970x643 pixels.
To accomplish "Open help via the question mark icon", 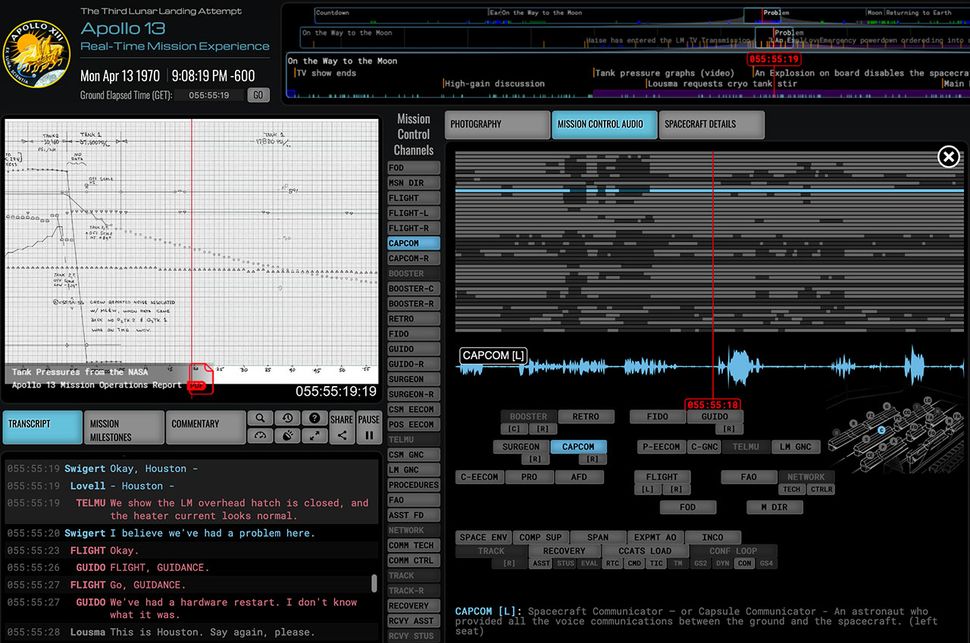I will tap(315, 418).
